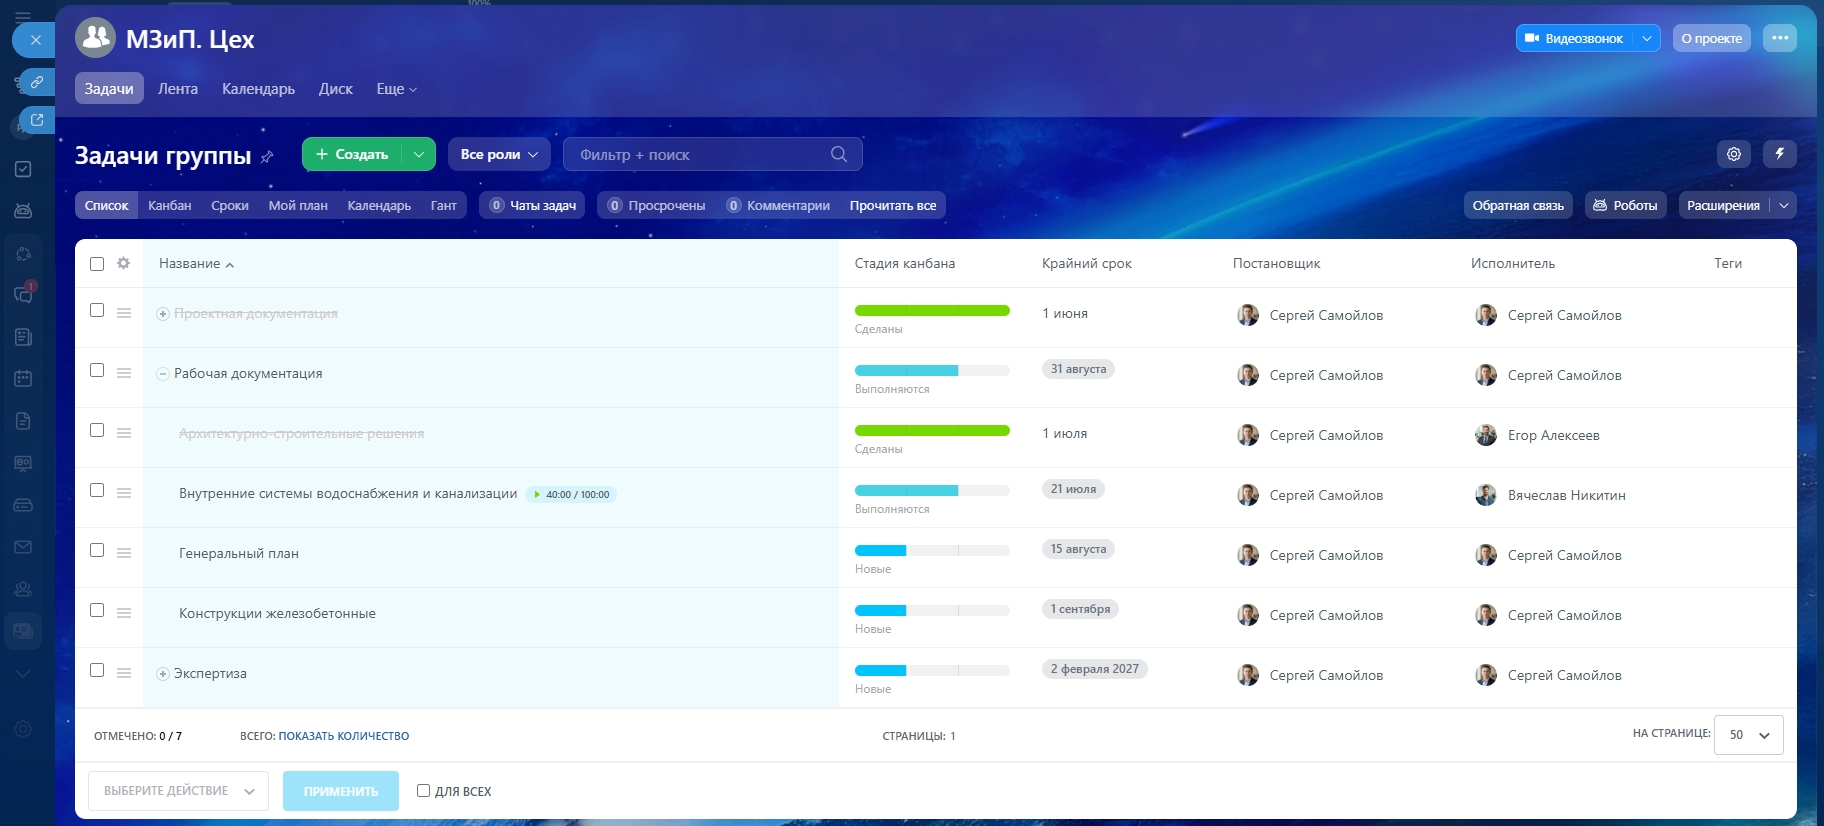This screenshot has height=826, width=1824.
Task: Copy link using the chain icon
Action: [36, 82]
